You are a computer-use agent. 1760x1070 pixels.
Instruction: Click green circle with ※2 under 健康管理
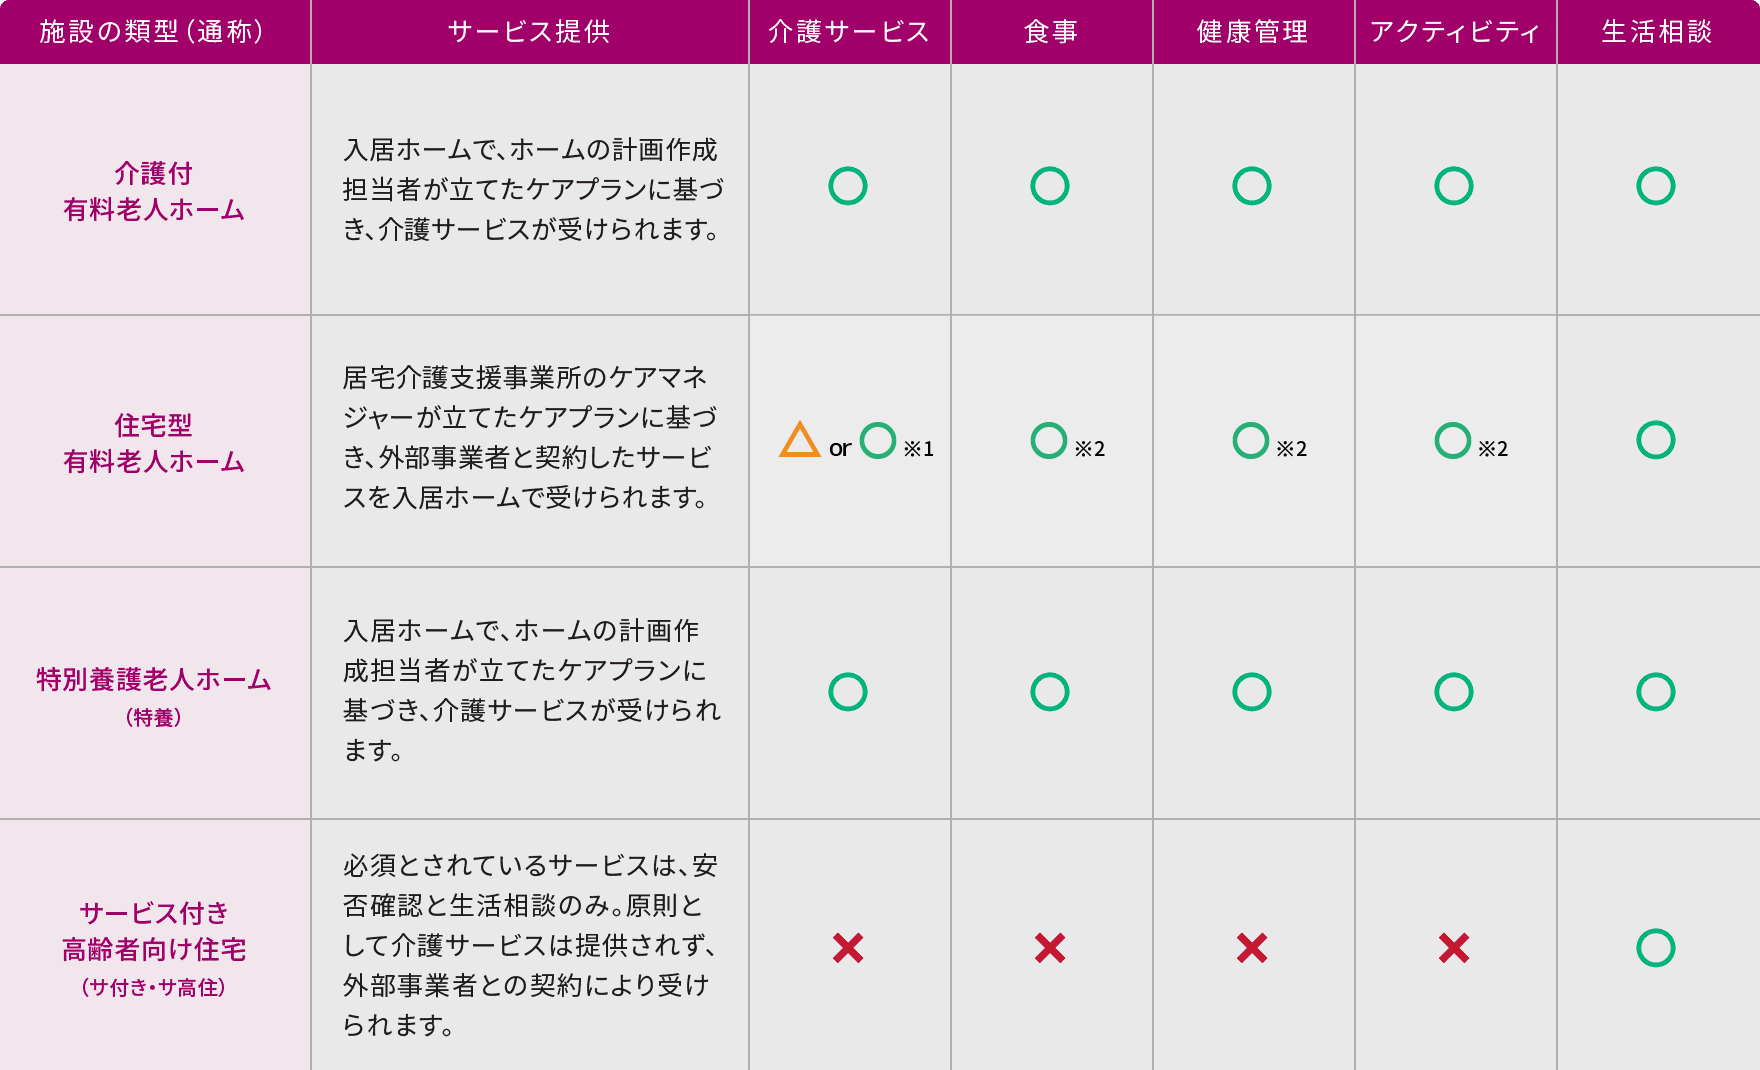click(1251, 440)
